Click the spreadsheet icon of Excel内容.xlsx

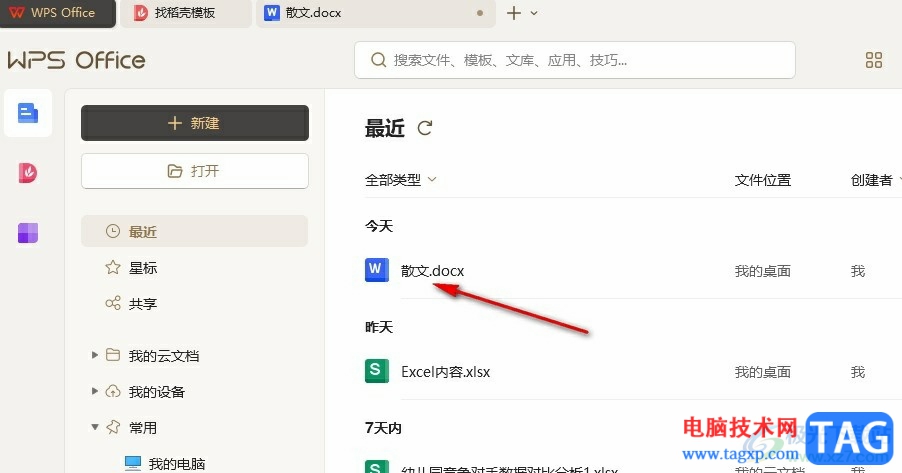pos(377,371)
